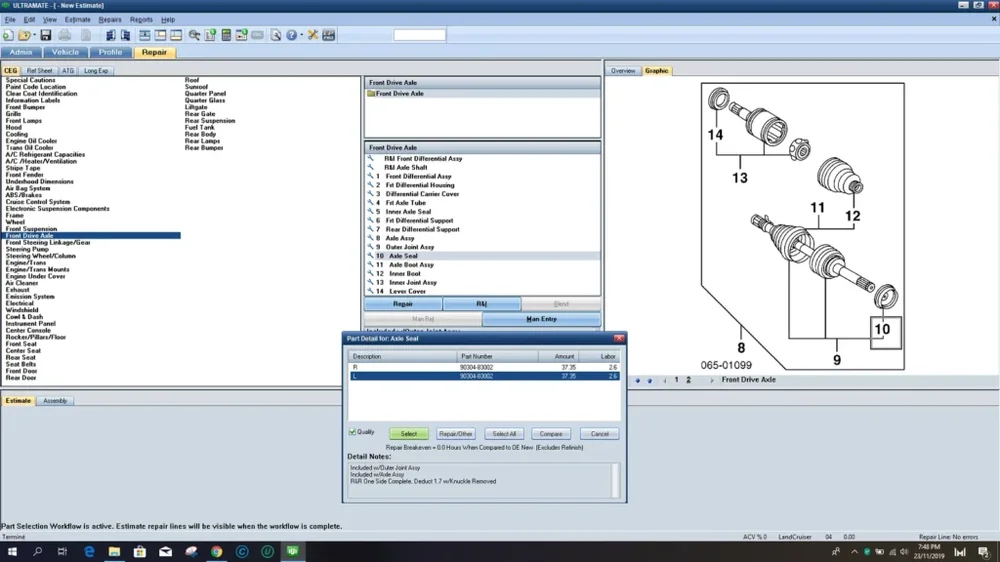Click the preview magnifier page icon
Viewport: 1000px width, 562px height.
point(276,35)
